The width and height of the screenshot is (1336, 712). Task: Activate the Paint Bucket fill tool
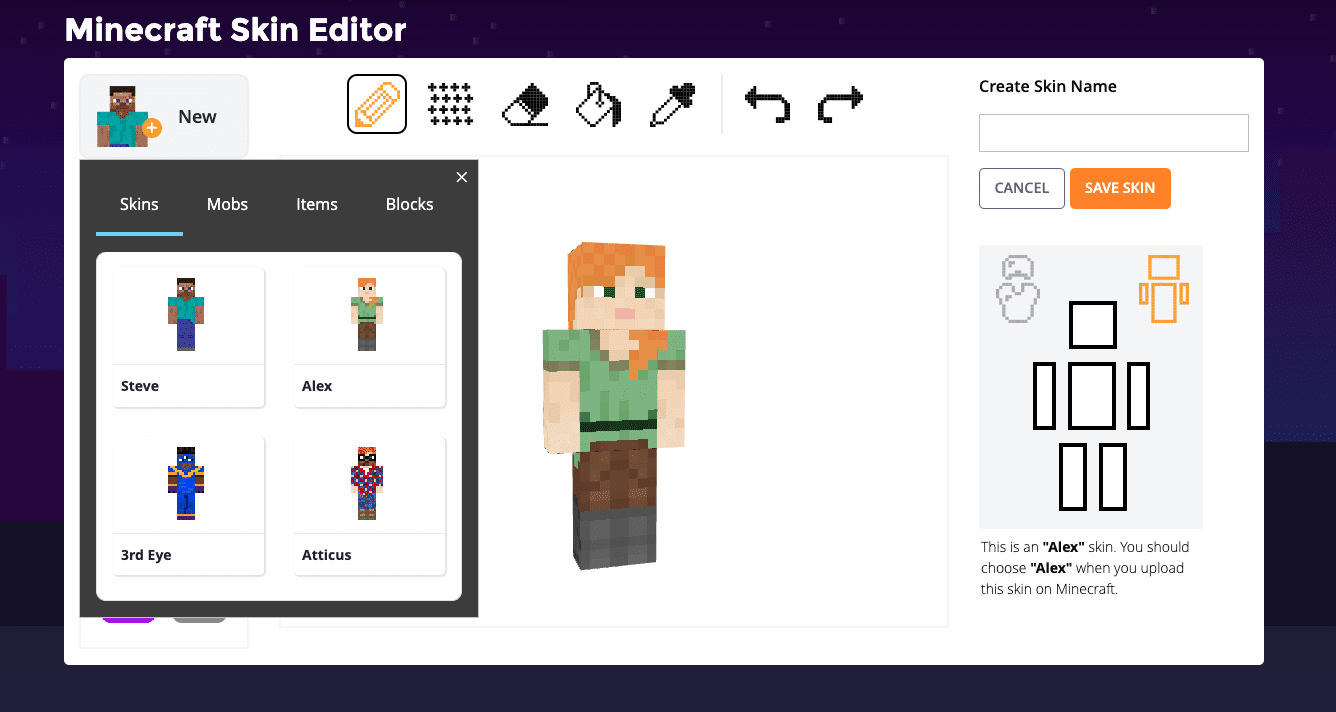[x=598, y=104]
